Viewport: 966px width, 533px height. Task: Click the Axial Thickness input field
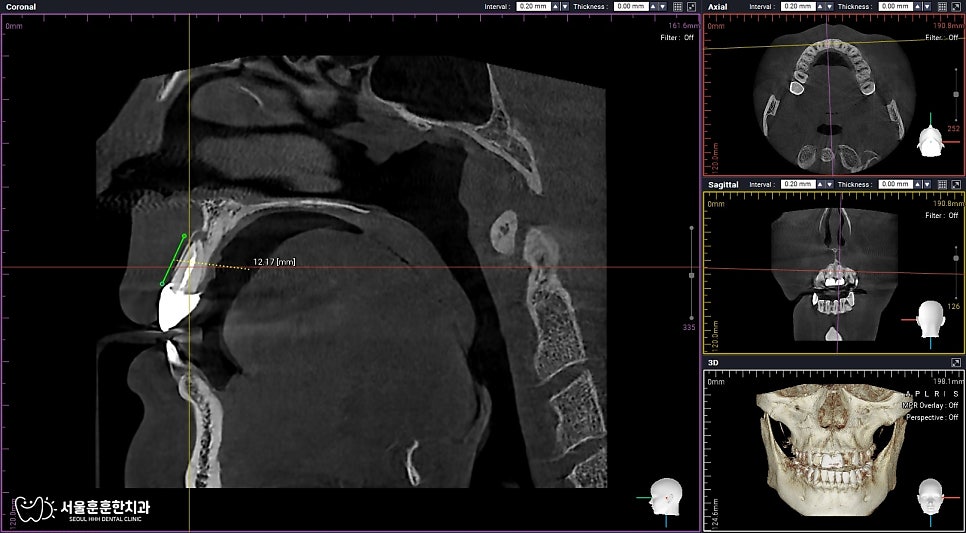(x=896, y=7)
